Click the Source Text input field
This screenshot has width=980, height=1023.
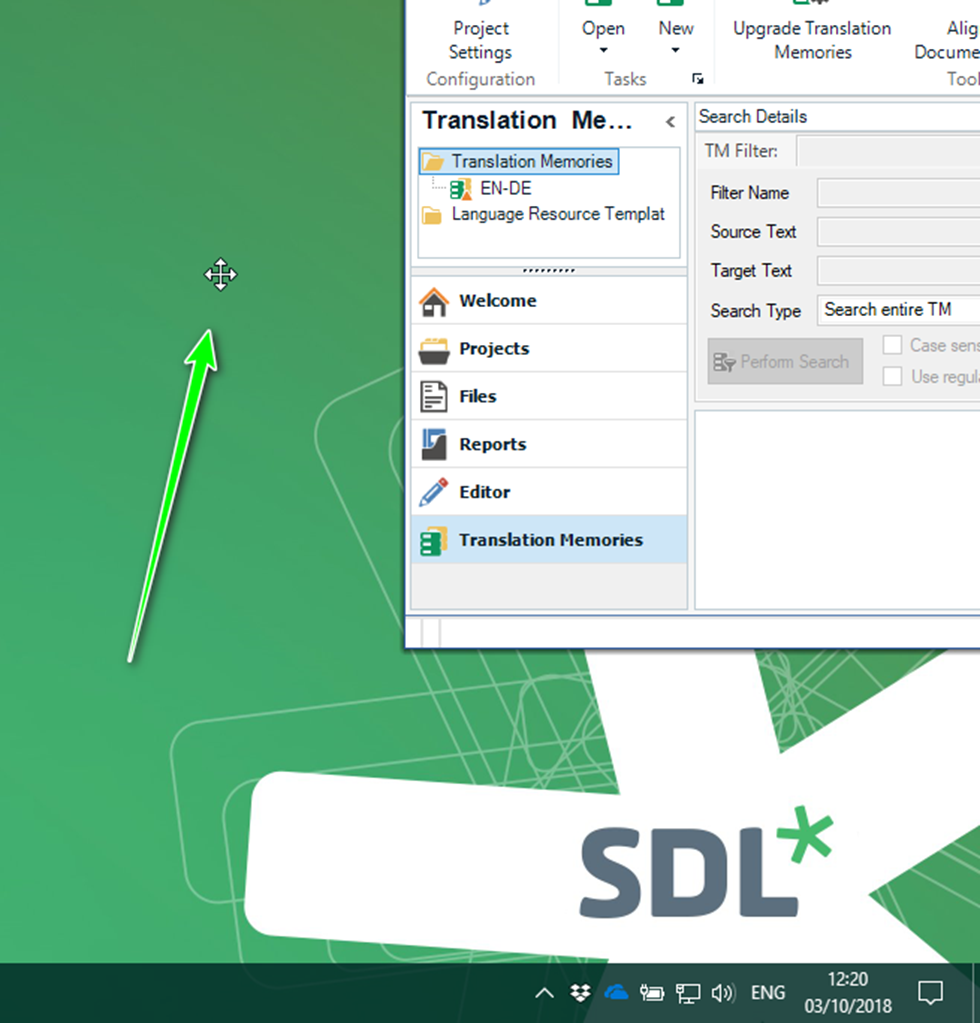897,232
